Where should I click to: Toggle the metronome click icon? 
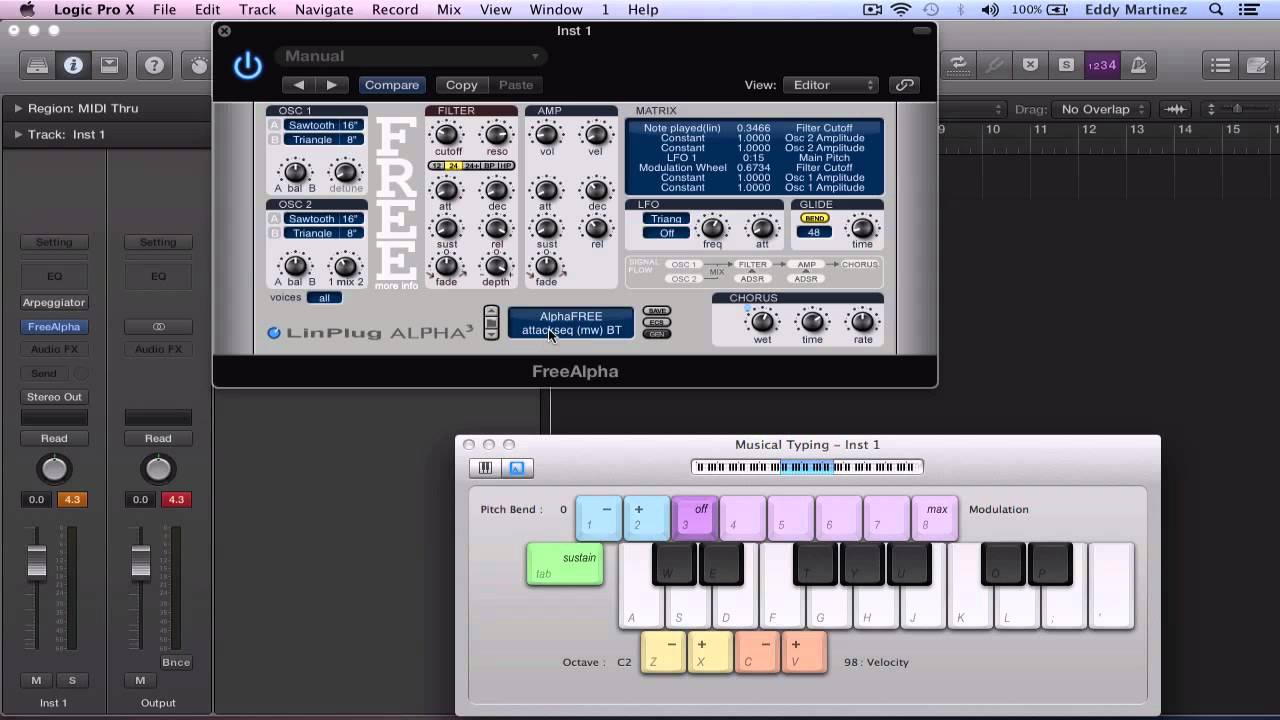[x=1138, y=65]
